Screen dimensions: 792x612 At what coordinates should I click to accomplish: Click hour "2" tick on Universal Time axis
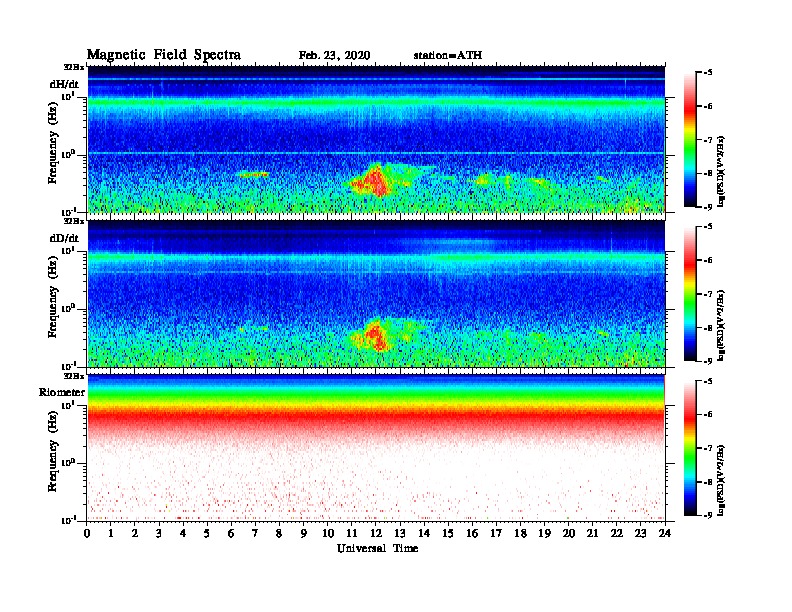[x=135, y=534]
